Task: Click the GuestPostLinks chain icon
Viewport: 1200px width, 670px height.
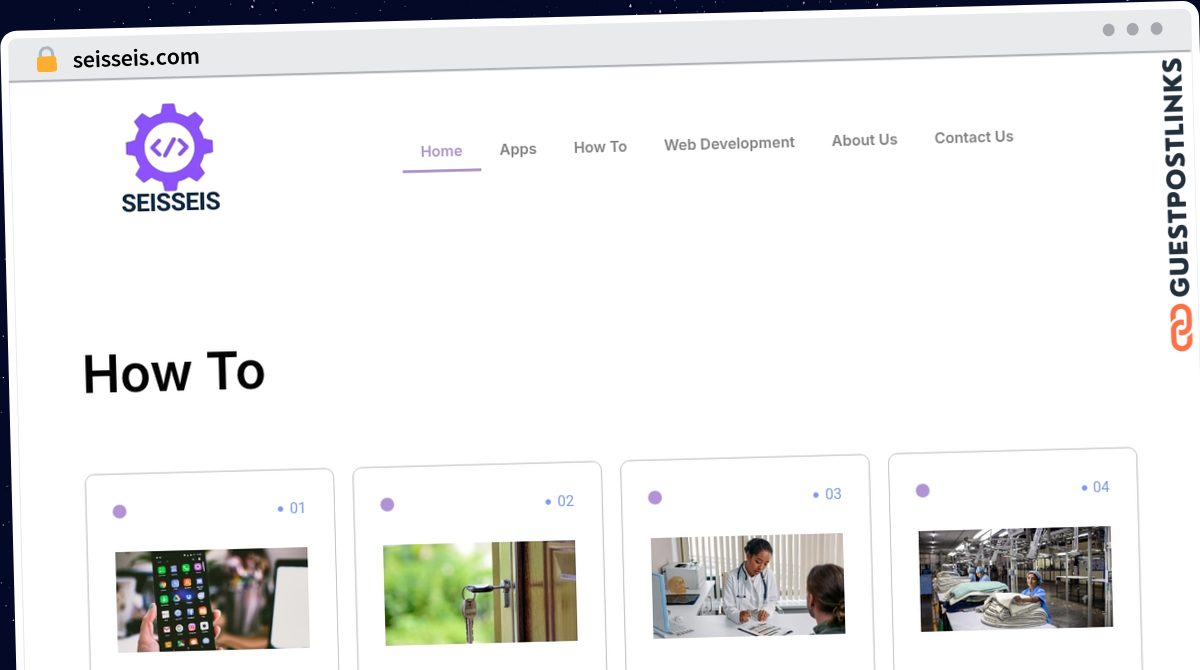Action: click(x=1181, y=328)
